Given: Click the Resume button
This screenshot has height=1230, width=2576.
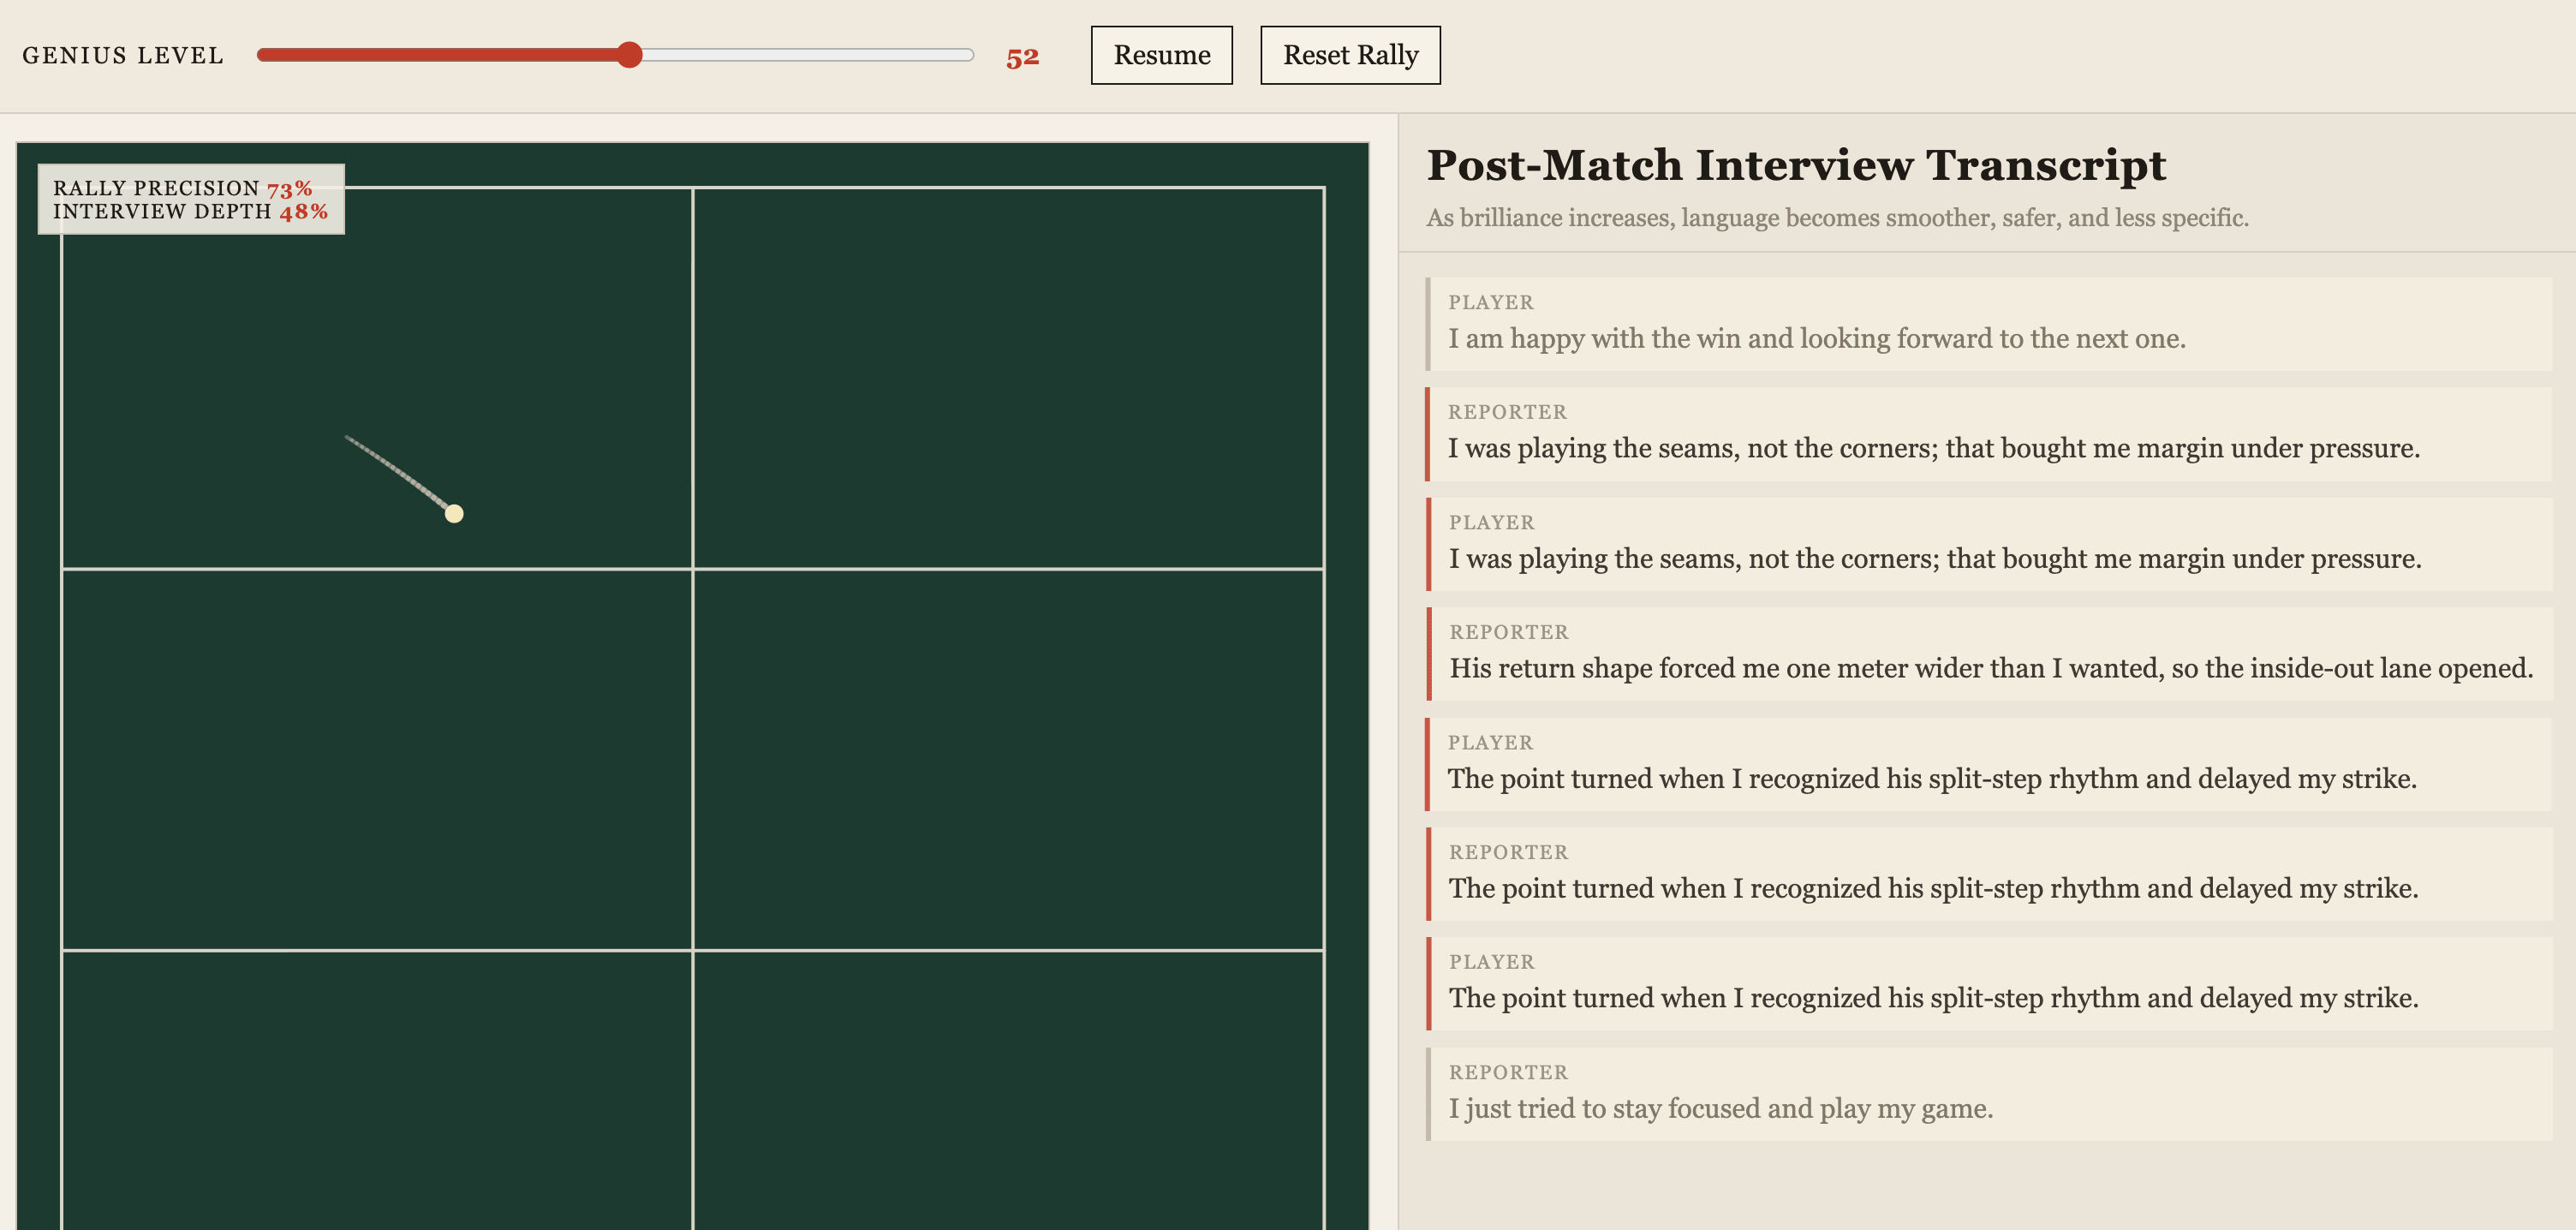Looking at the screenshot, I should (1161, 55).
